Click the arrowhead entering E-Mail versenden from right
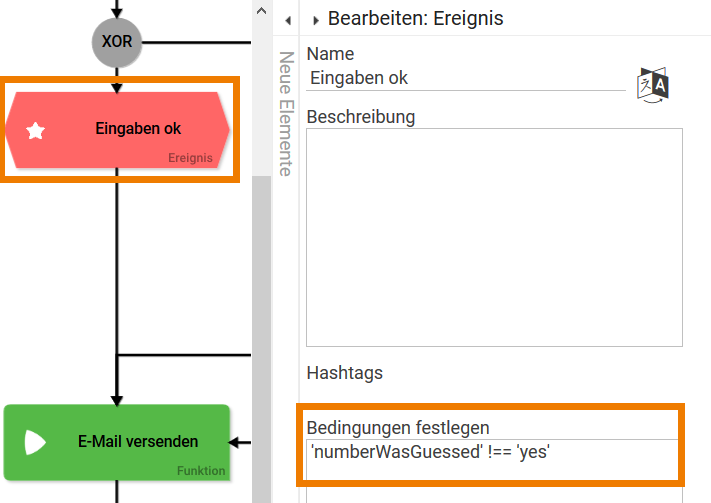The image size is (711, 503). (236, 441)
